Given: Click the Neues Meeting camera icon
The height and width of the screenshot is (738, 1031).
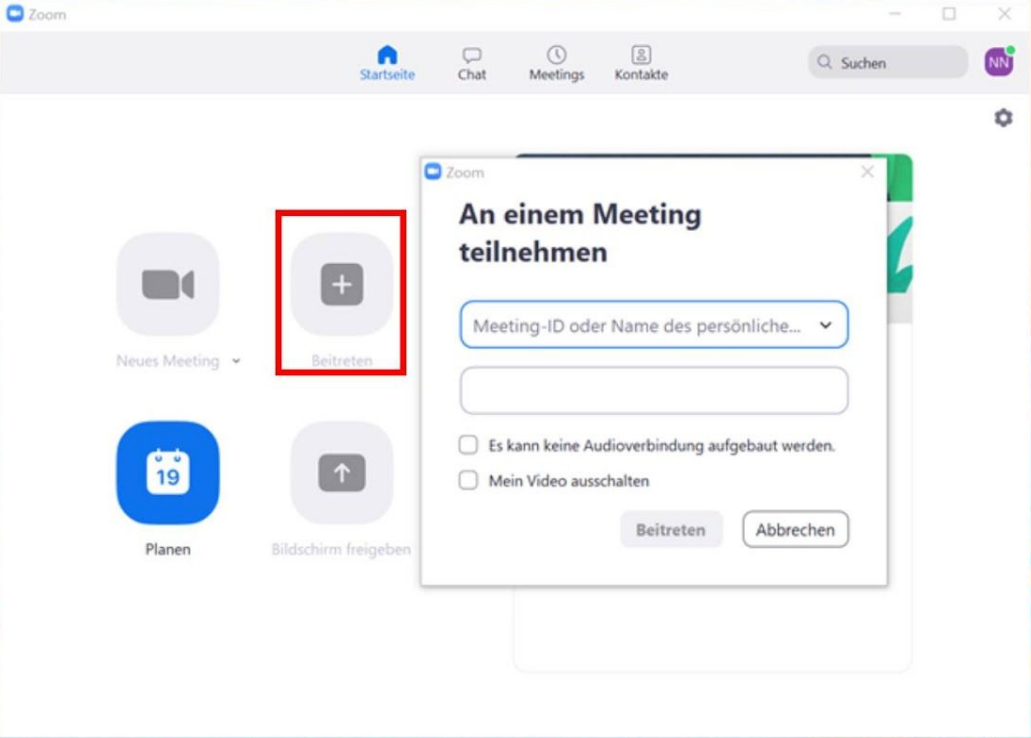Looking at the screenshot, I should pyautogui.click(x=167, y=285).
